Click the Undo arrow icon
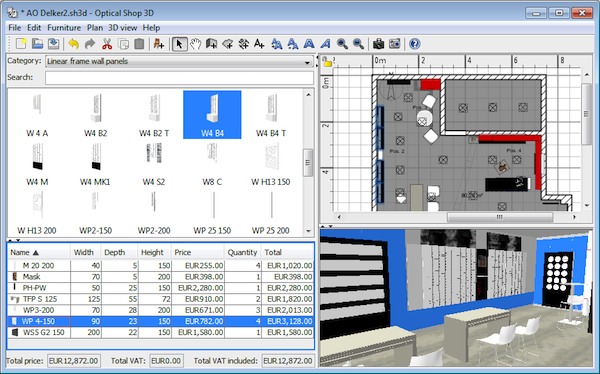The image size is (600, 374). pos(73,44)
